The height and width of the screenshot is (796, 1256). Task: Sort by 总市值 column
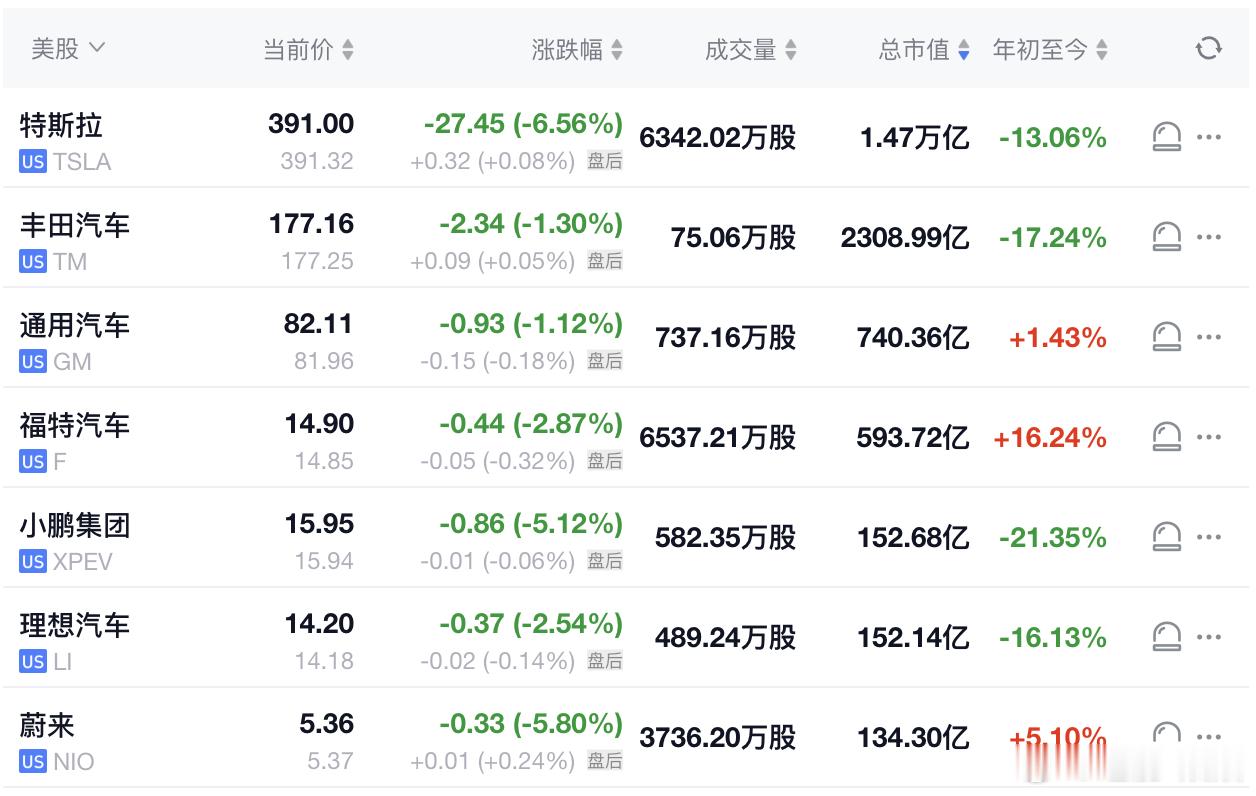click(924, 50)
